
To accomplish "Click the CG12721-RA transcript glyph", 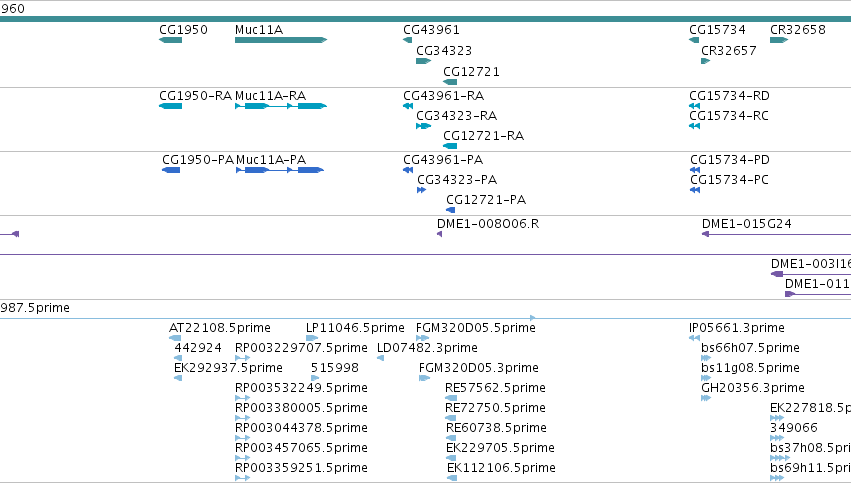I will 450,146.
